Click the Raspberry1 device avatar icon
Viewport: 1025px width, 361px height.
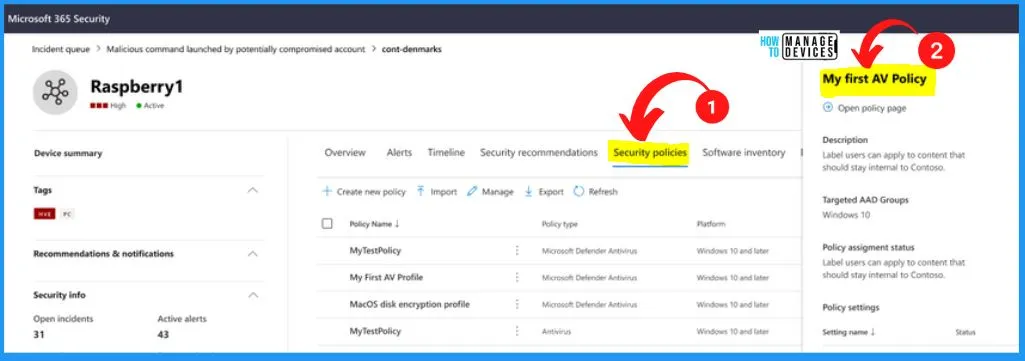click(x=56, y=93)
